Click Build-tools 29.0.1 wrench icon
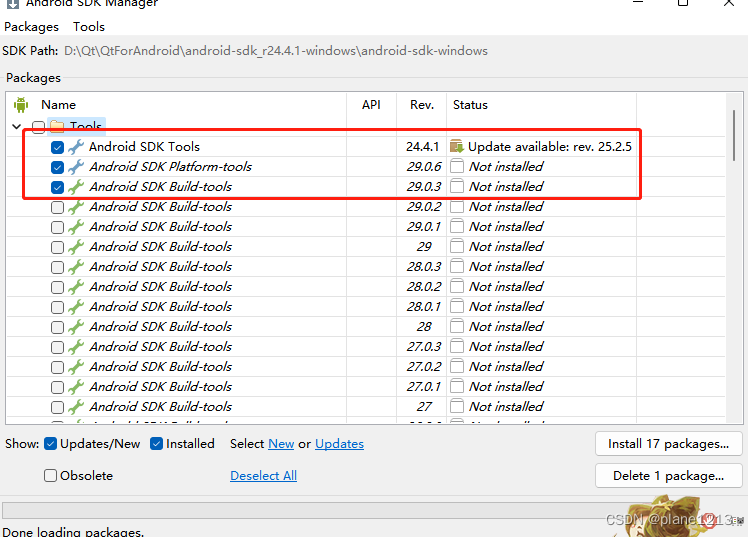The width and height of the screenshot is (748, 537). [x=76, y=227]
